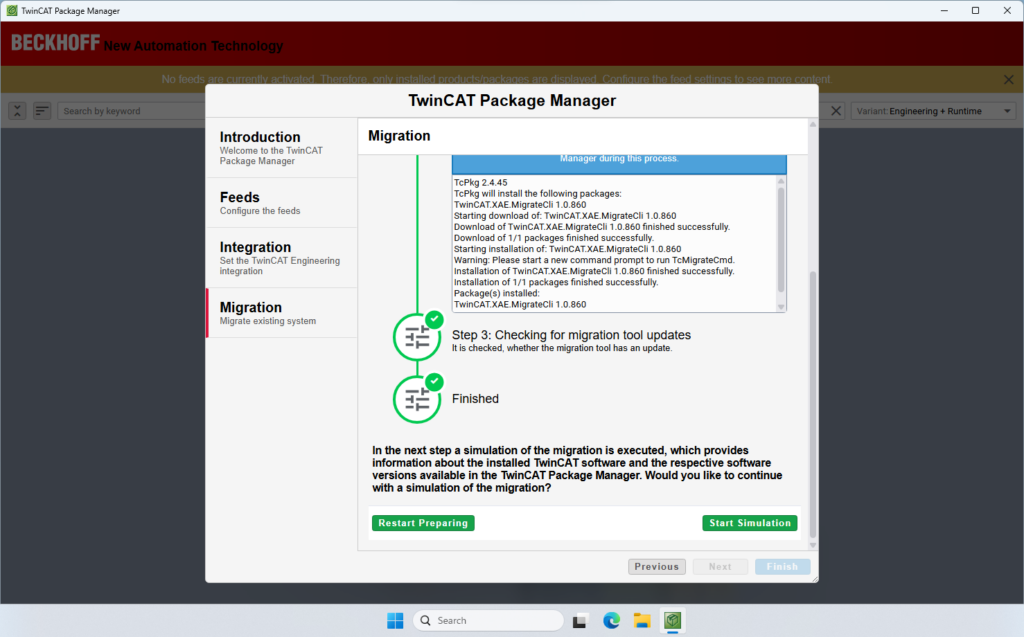Image resolution: width=1024 pixels, height=637 pixels.
Task: Click the Migration page scrollbar thumb
Action: [x=813, y=404]
